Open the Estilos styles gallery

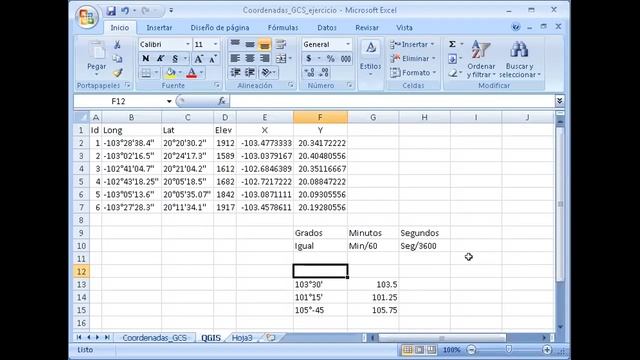click(x=370, y=58)
